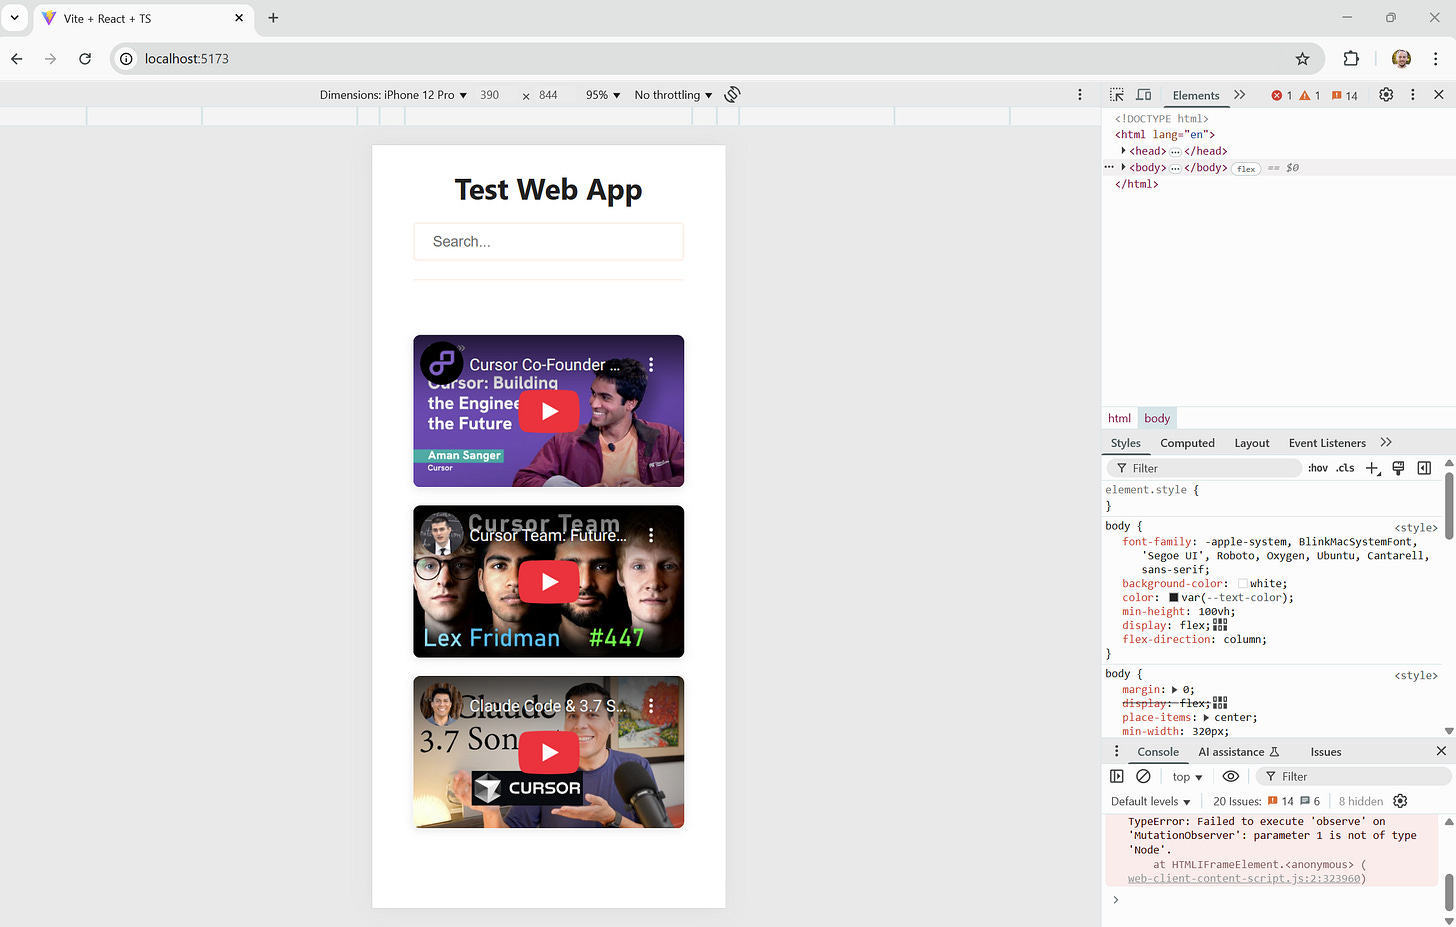Screen dimensions: 1456x927
Task: Click the Search... input in Test Web App
Action: [549, 242]
